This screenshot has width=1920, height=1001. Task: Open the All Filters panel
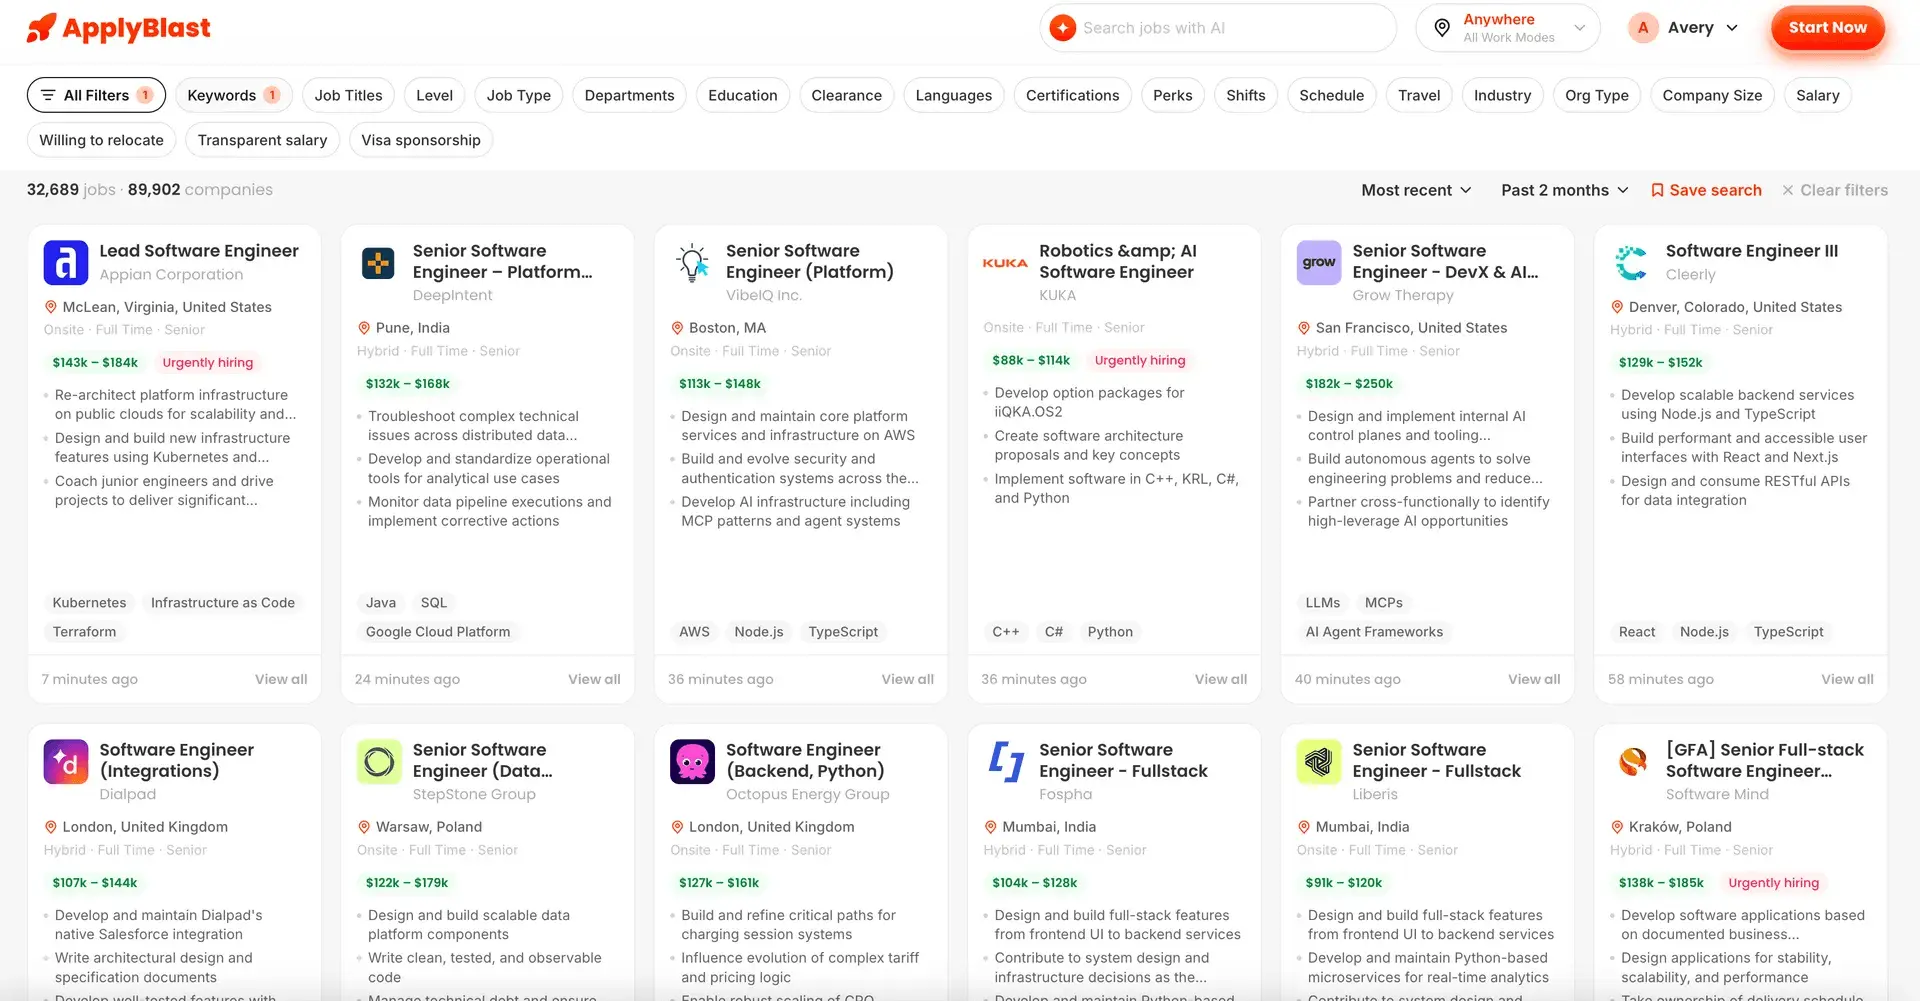point(96,95)
